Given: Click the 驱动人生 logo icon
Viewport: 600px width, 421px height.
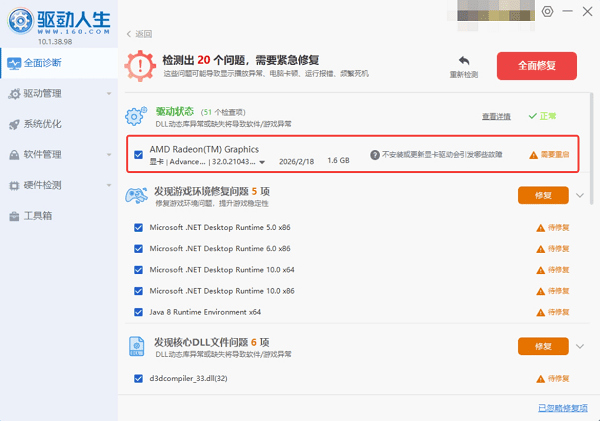Looking at the screenshot, I should pos(21,21).
